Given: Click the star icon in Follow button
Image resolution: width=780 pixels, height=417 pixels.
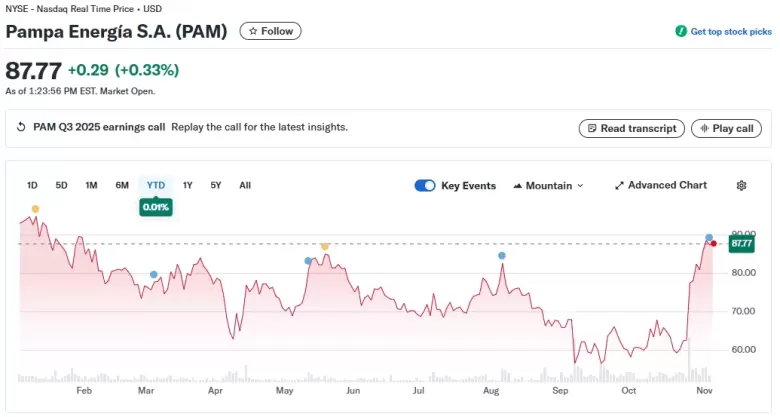Looking at the screenshot, I should 253,31.
